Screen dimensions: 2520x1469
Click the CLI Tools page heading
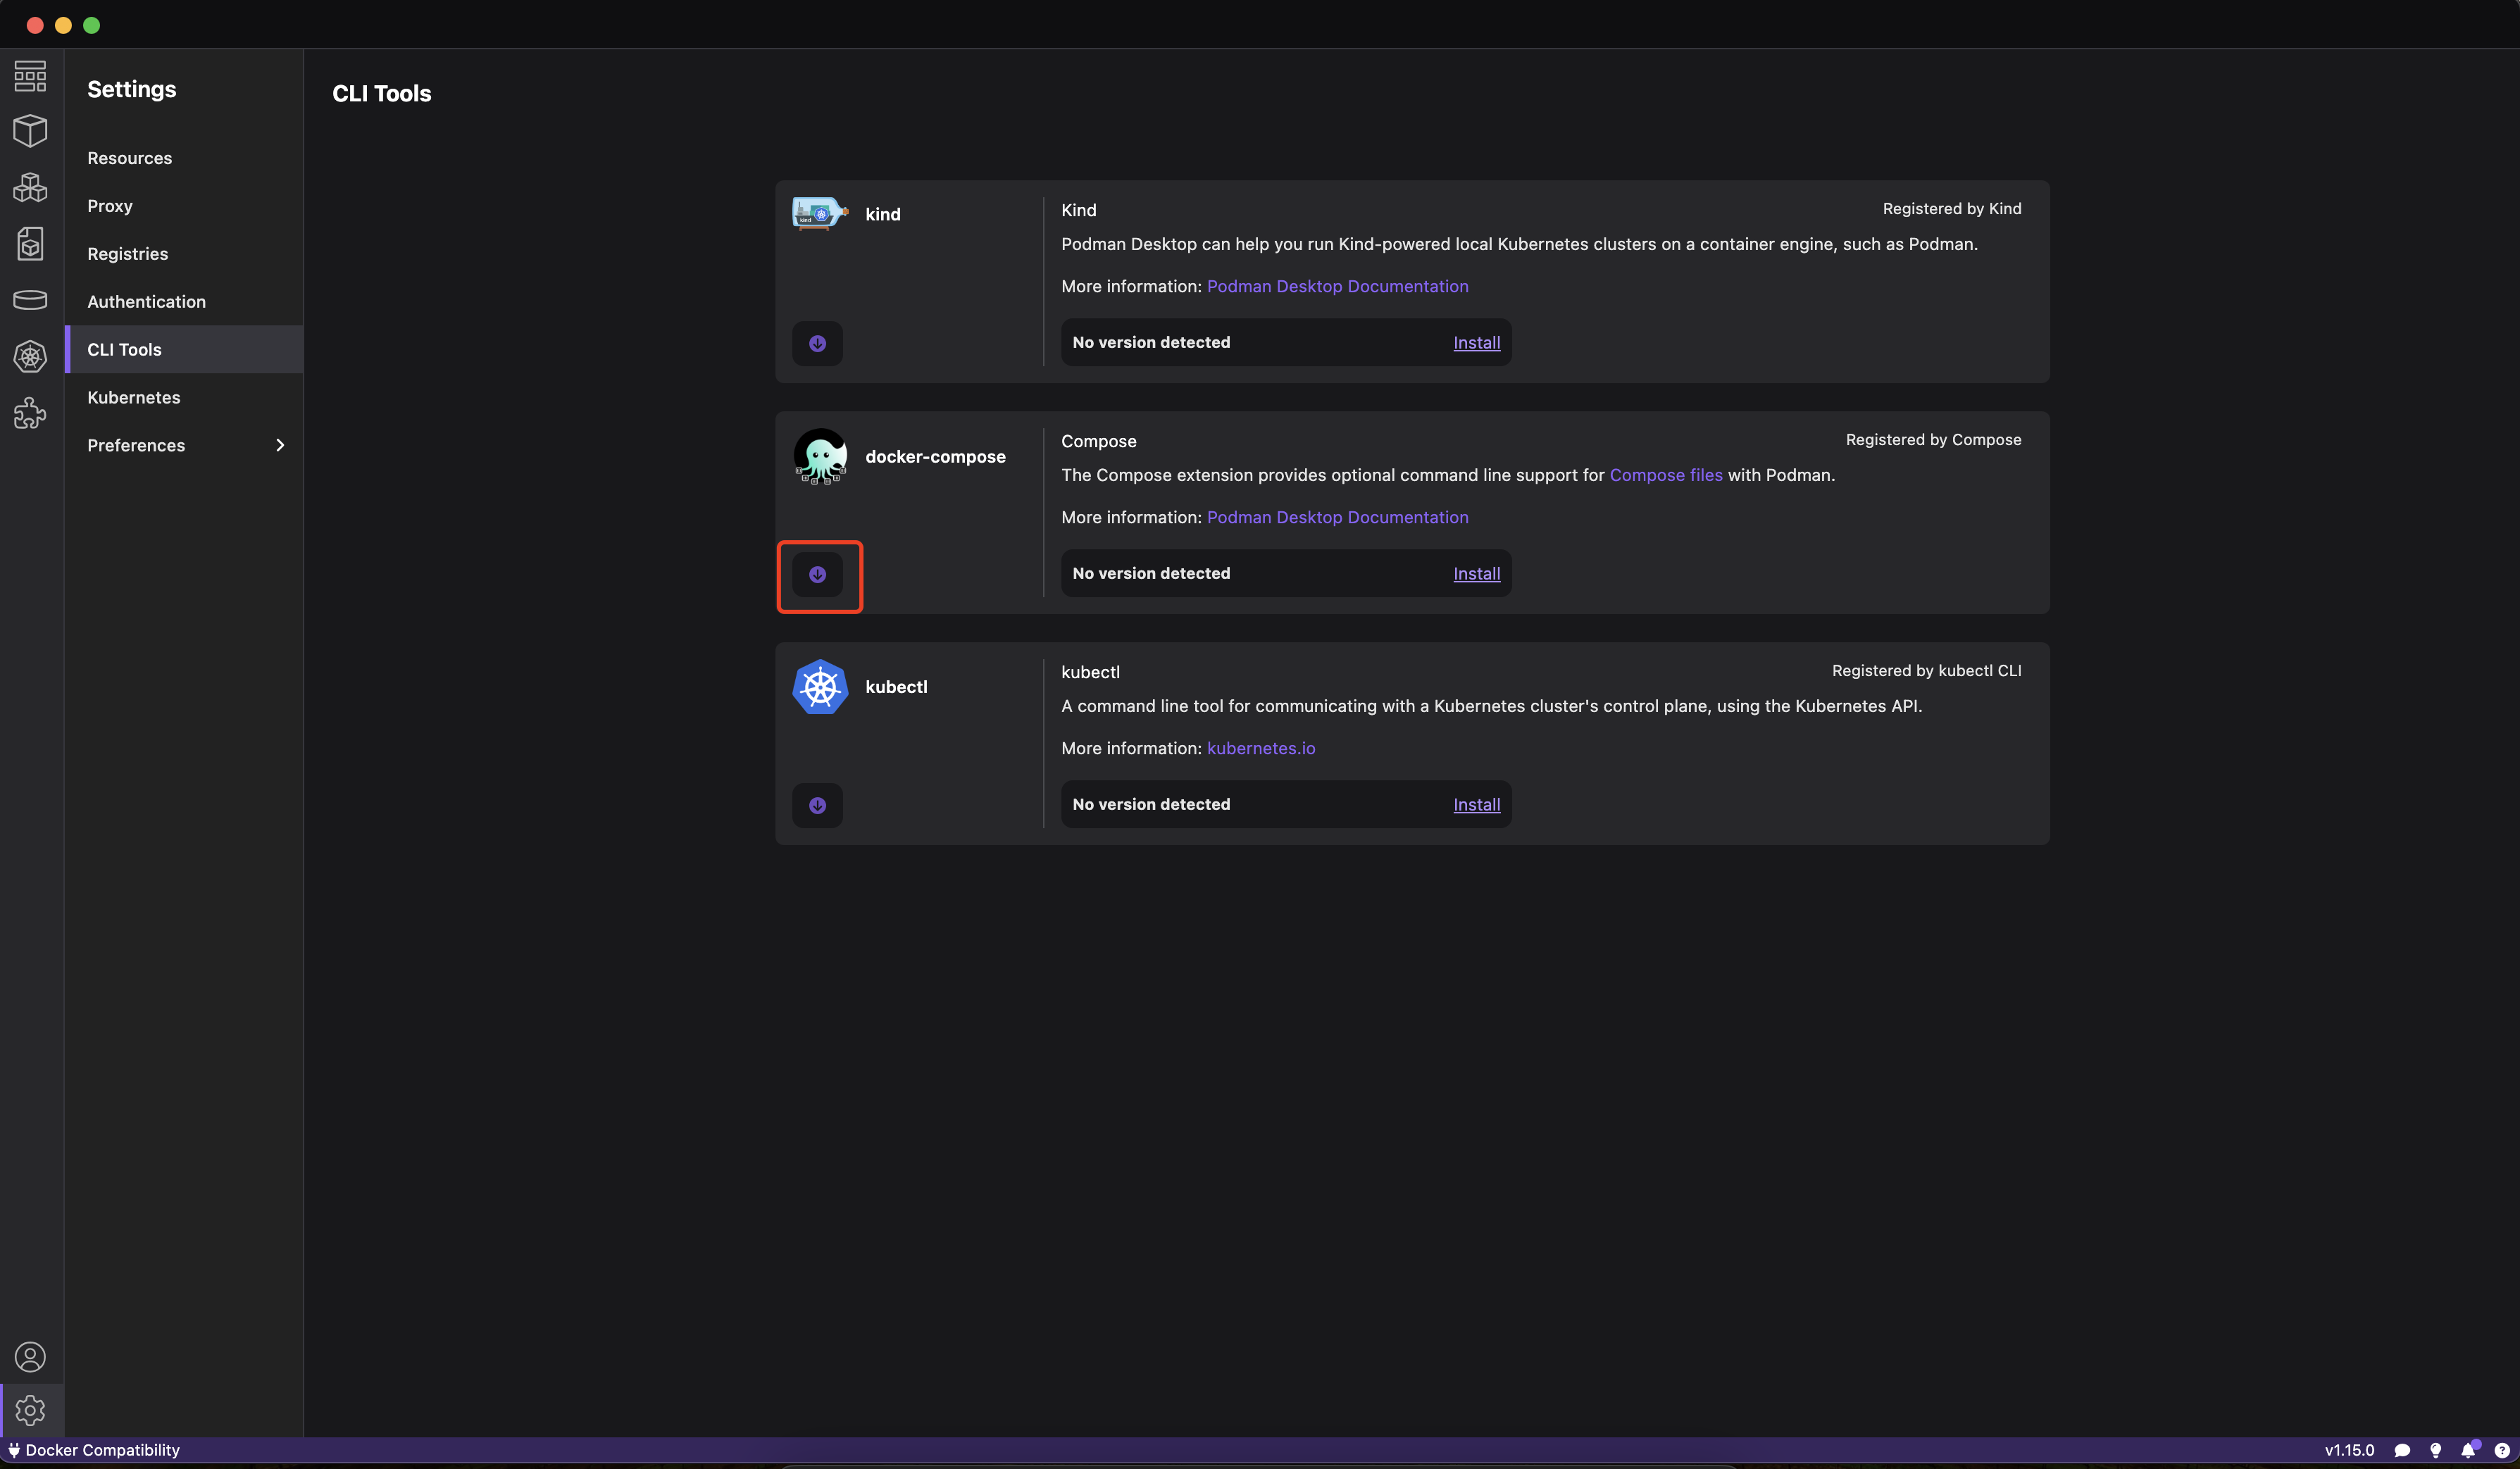[x=382, y=93]
